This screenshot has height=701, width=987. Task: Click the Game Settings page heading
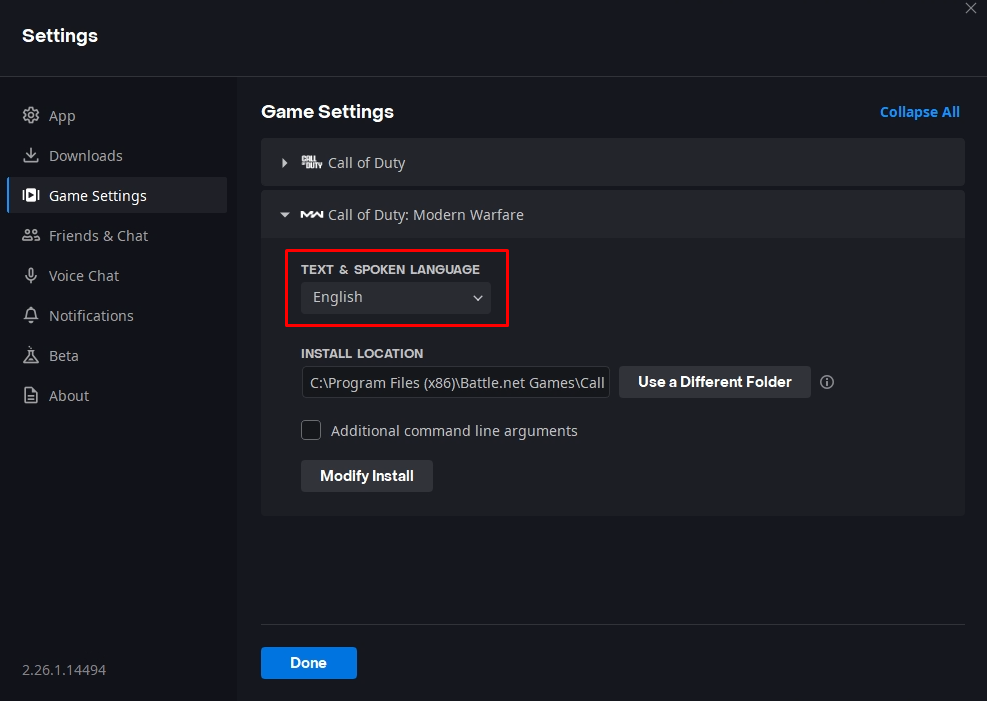[x=327, y=111]
